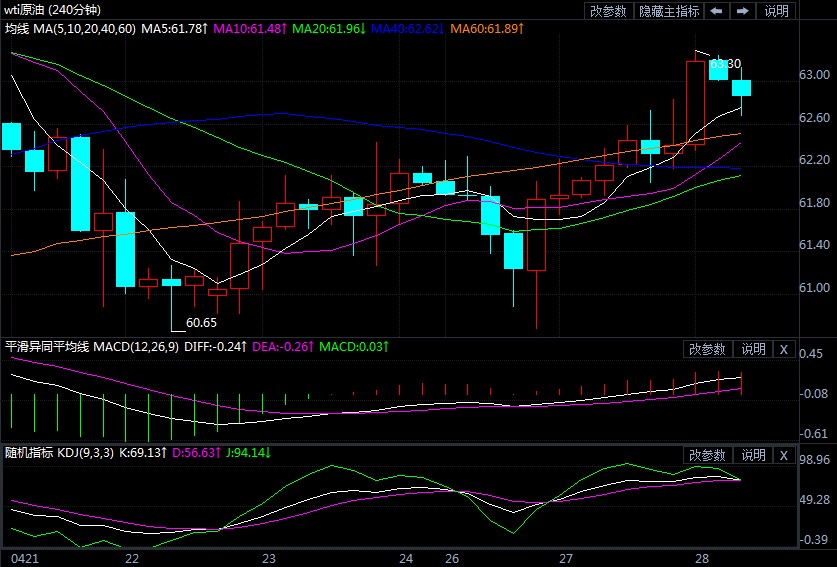The image size is (837, 567).
Task: Click the right arrow to switch indicator
Action: click(741, 11)
